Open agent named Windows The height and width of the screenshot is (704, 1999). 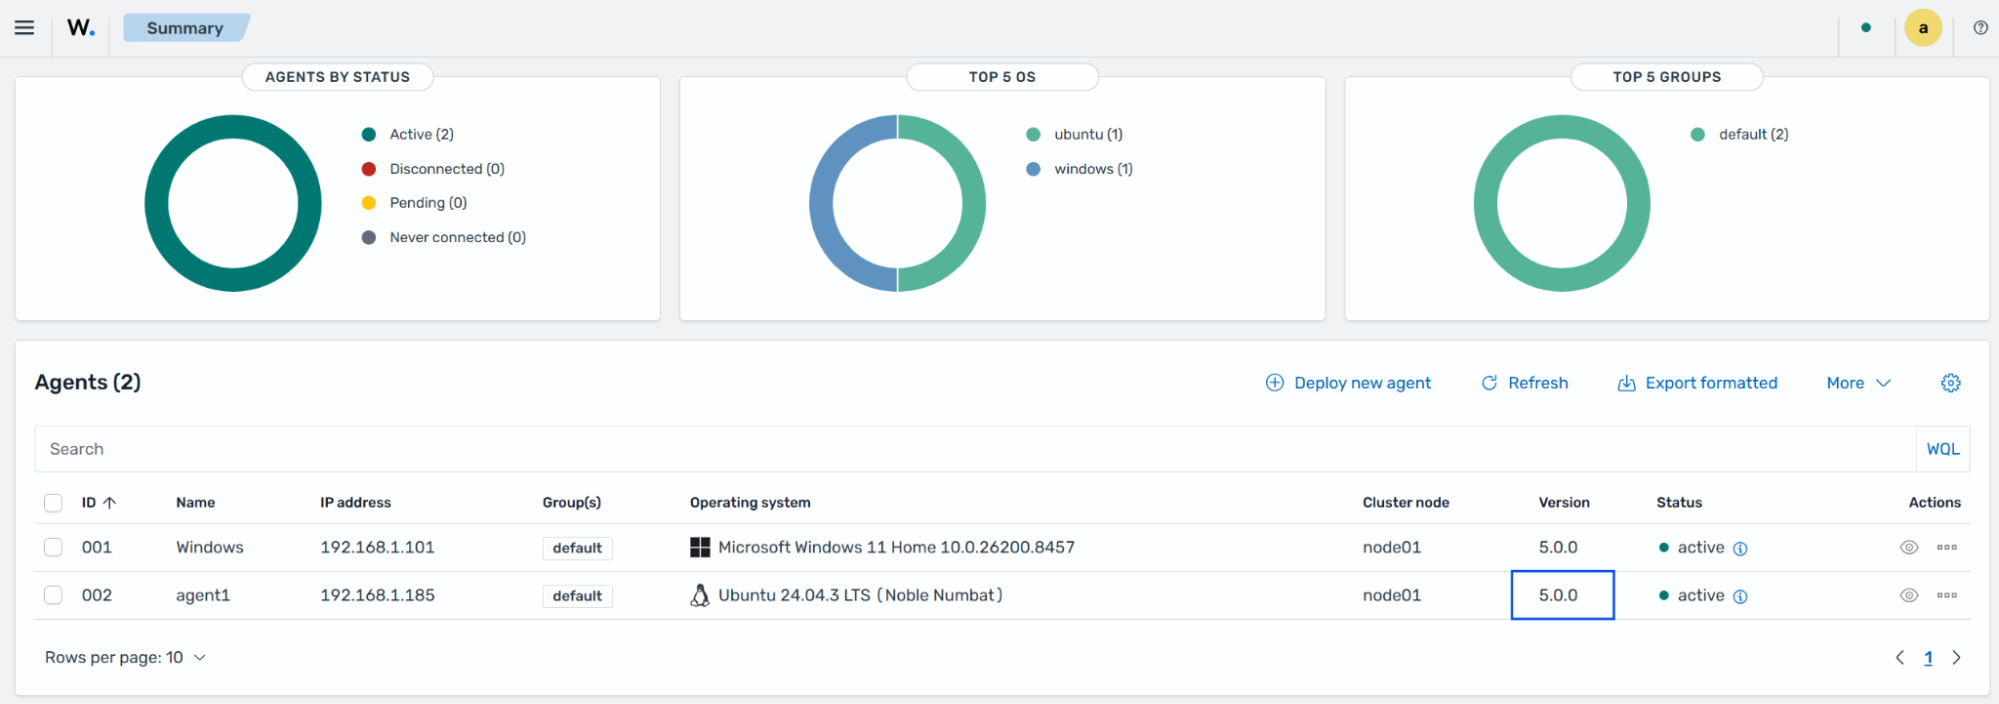(210, 547)
